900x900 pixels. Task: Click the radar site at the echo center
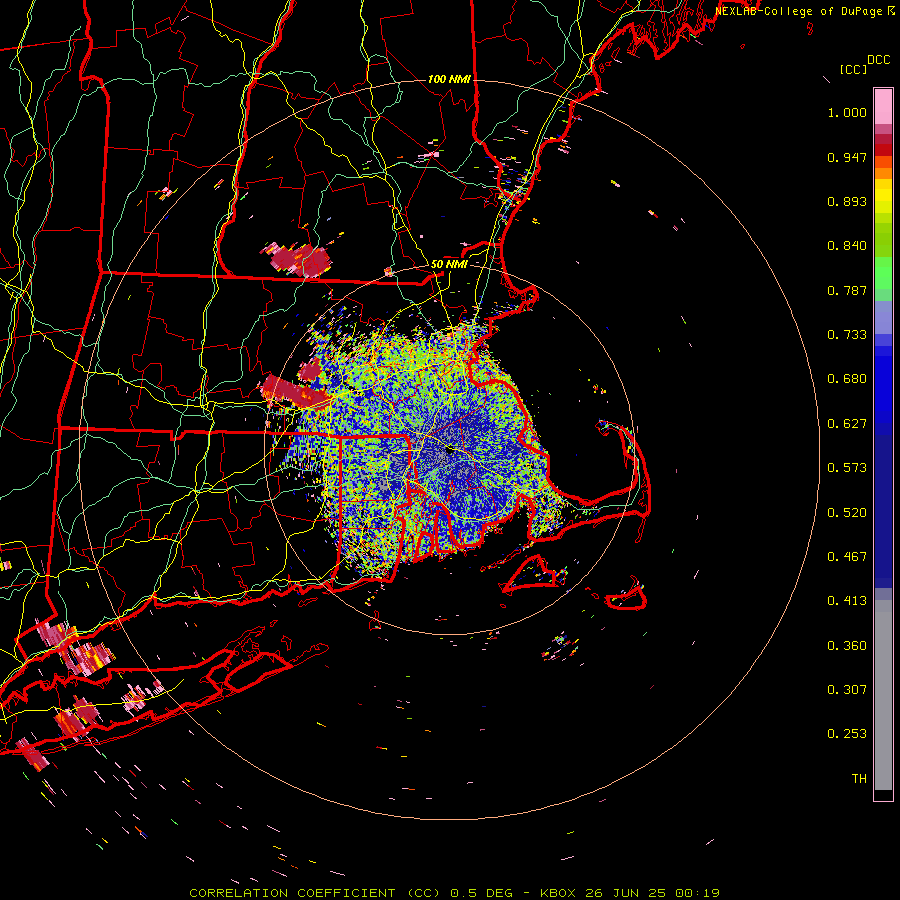click(450, 451)
